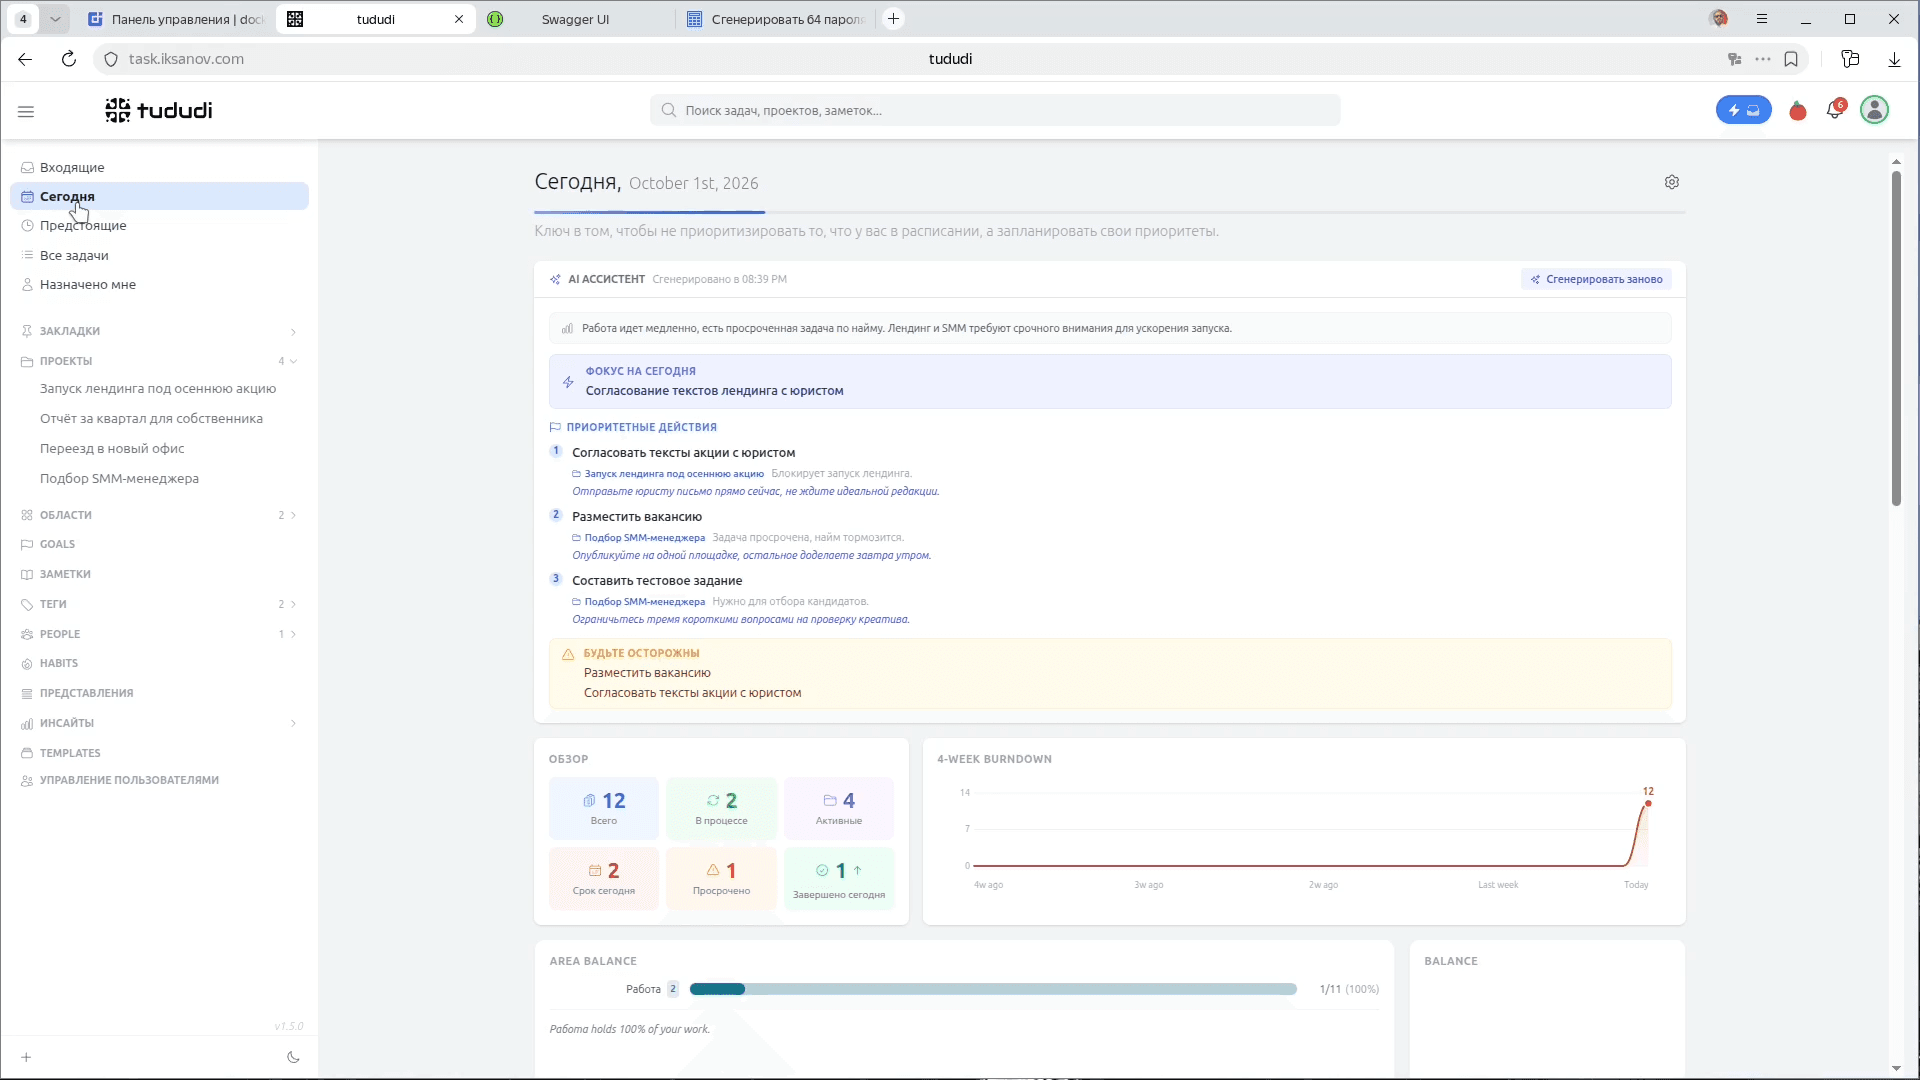Switch to Swagger UI tab

tap(574, 19)
